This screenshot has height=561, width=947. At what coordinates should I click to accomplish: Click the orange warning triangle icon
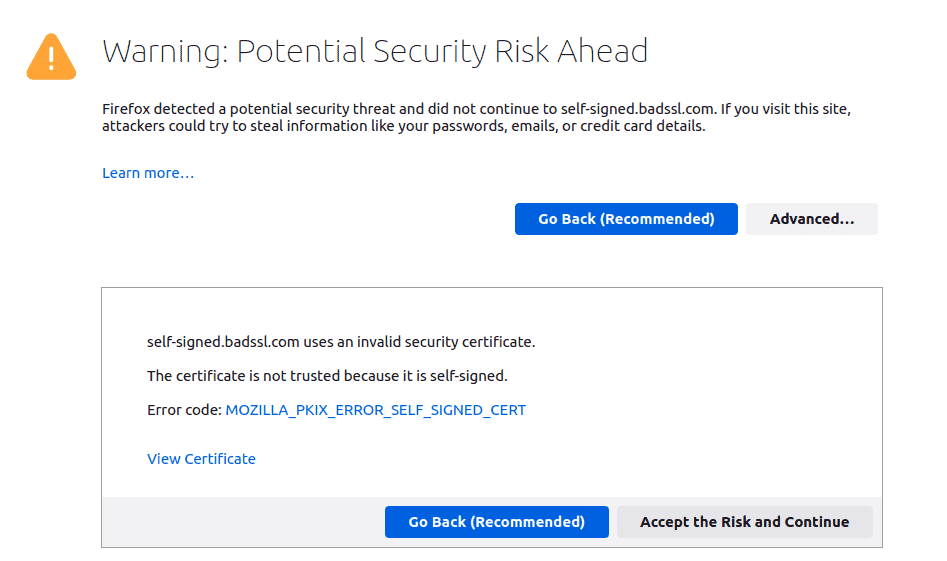pos(51,57)
